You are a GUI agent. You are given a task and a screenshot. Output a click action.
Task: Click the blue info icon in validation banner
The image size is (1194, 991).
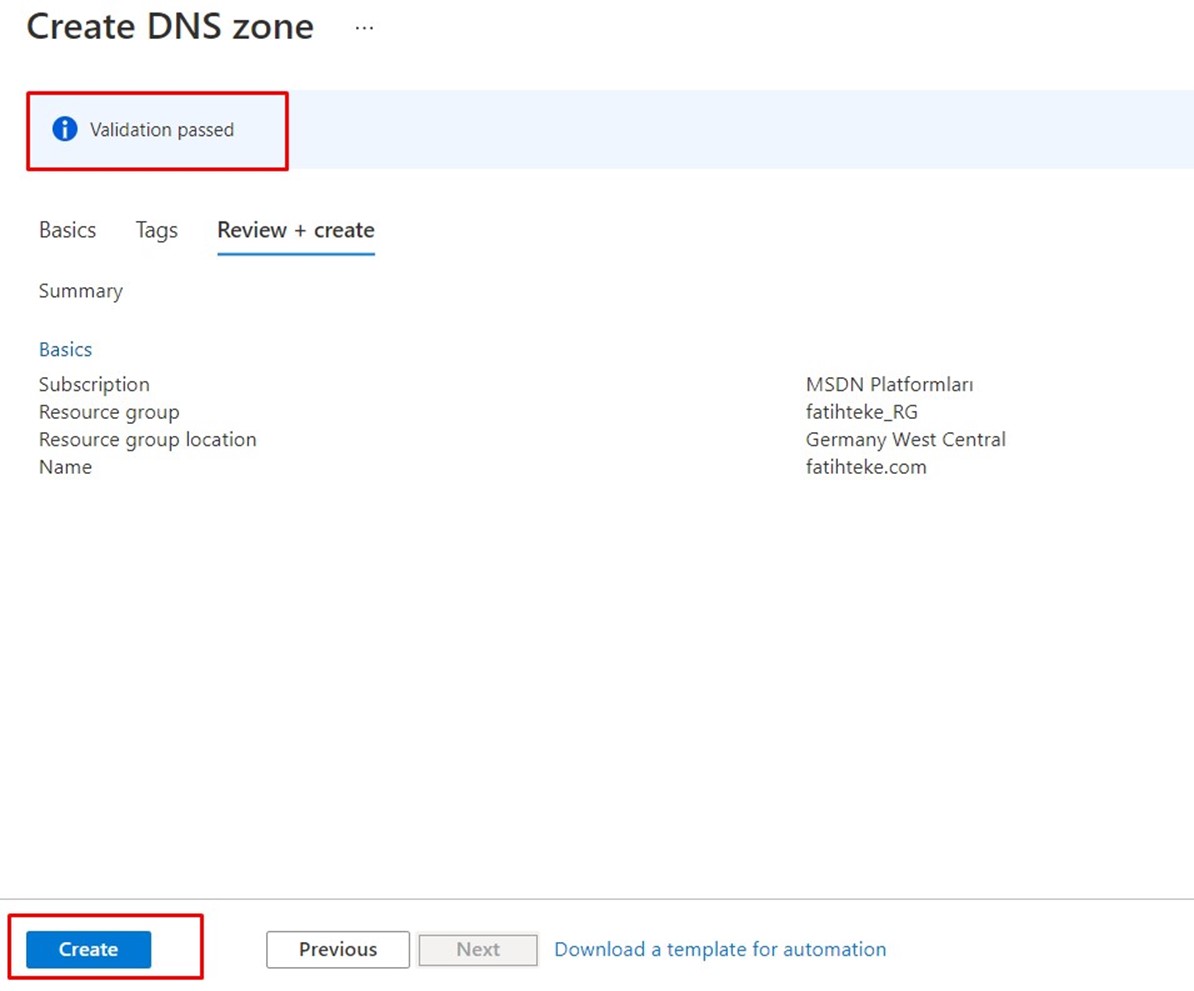(x=65, y=130)
